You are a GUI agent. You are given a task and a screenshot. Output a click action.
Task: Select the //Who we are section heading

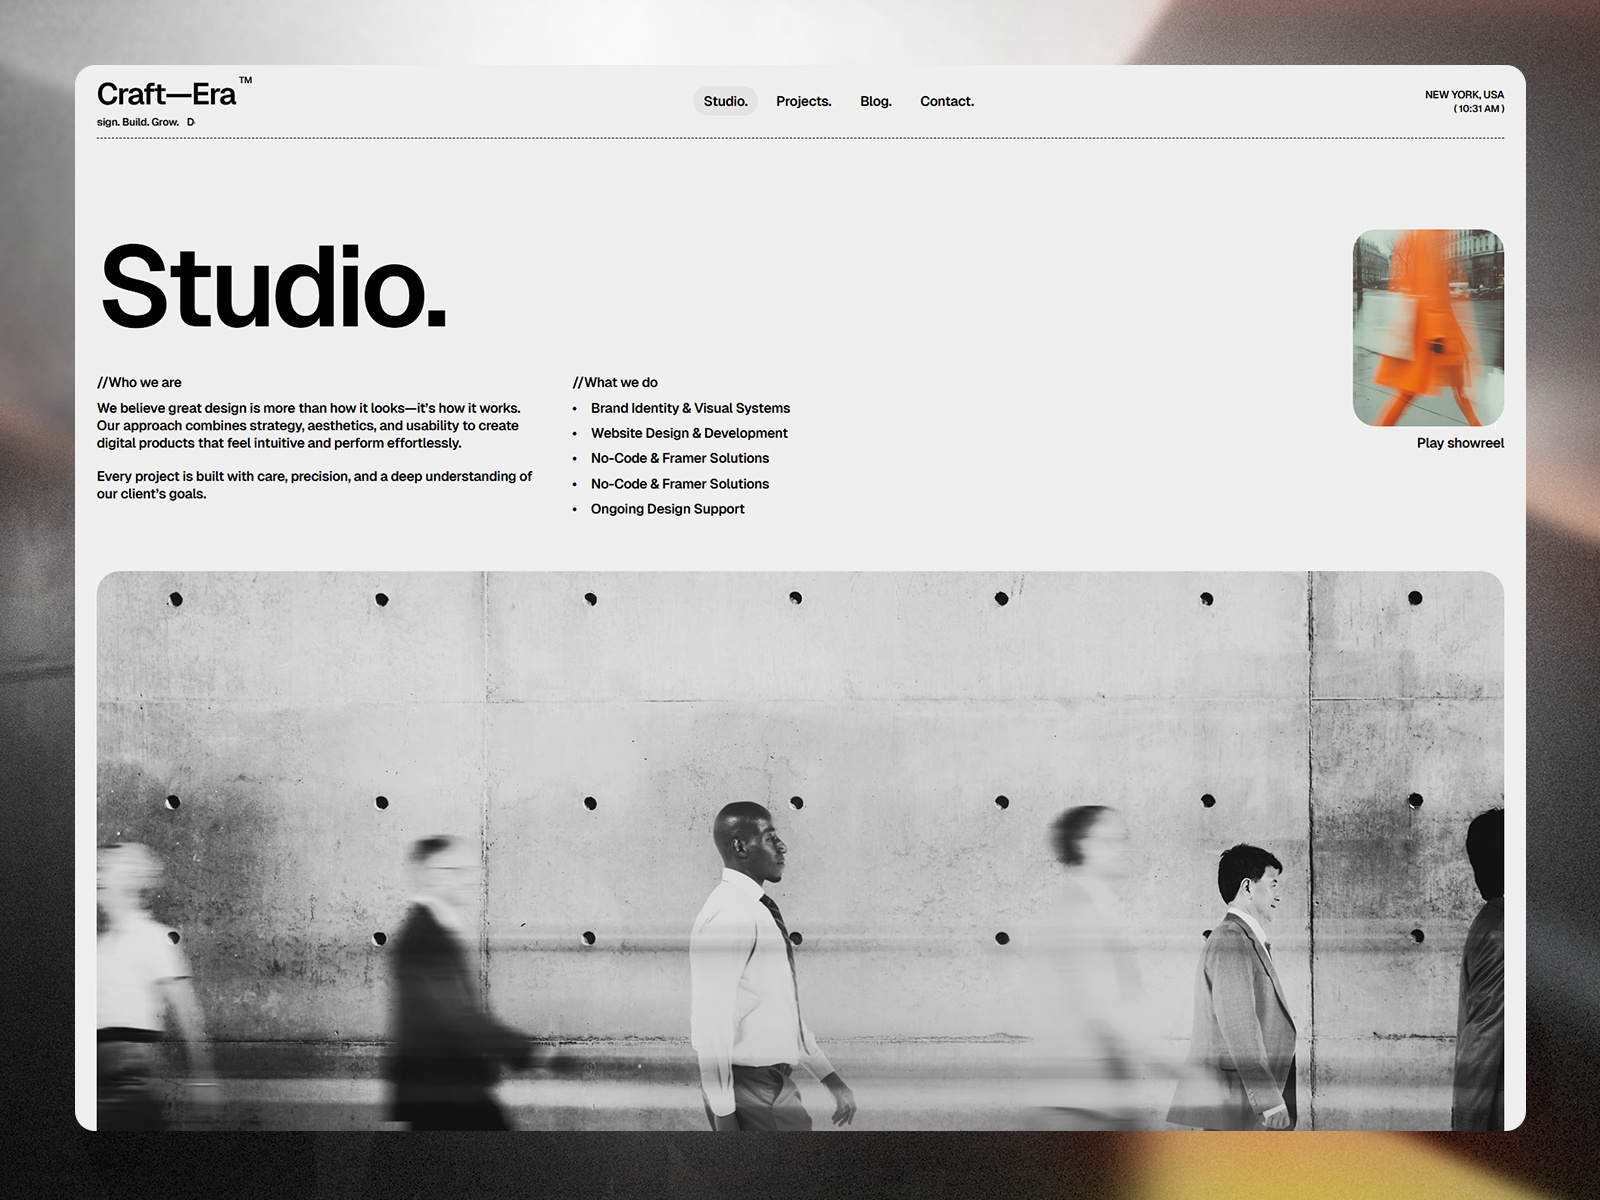point(139,382)
